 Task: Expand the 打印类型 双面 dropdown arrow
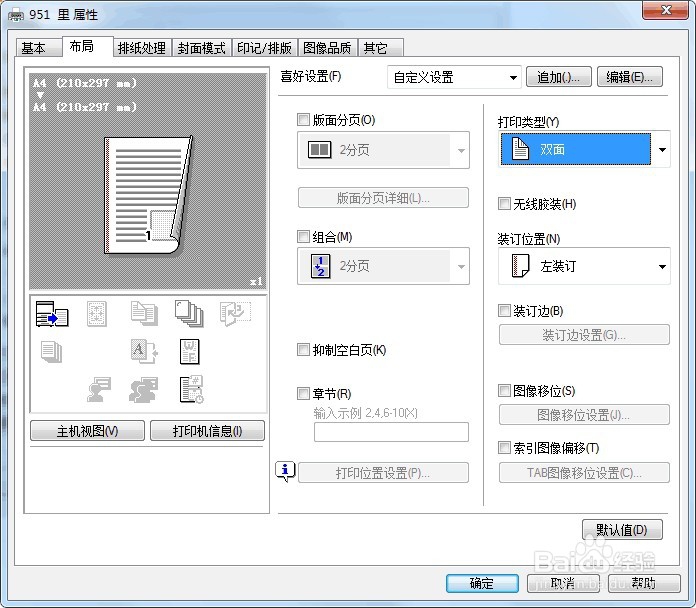coord(662,150)
